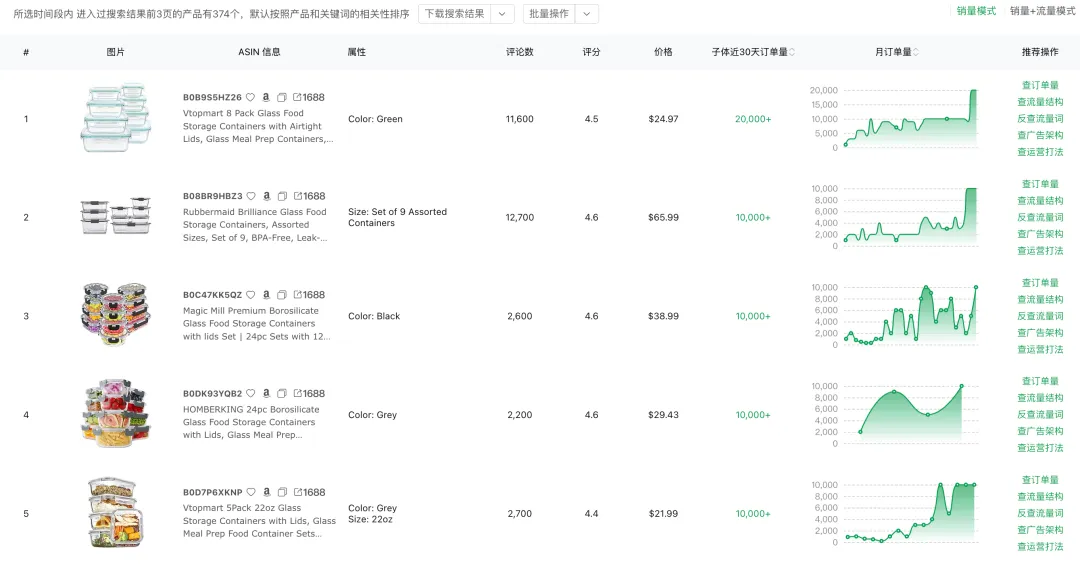Switch to 销量+流量模式 view

click(x=1042, y=11)
